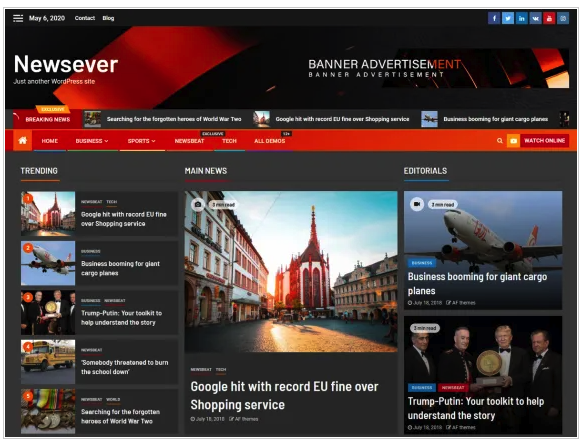The width and height of the screenshot is (581, 445).
Task: Open trending Searching for forgotten heroes headline
Action: (x=120, y=416)
